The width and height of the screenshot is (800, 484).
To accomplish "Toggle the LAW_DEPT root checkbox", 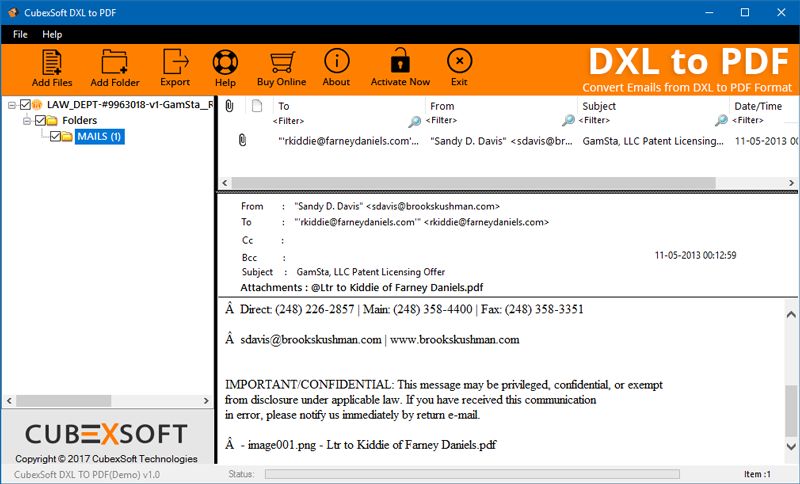I will pyautogui.click(x=25, y=105).
